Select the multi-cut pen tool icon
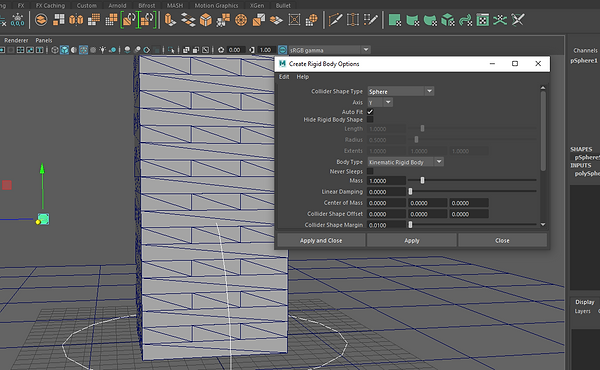The image size is (600, 370). coord(335,20)
